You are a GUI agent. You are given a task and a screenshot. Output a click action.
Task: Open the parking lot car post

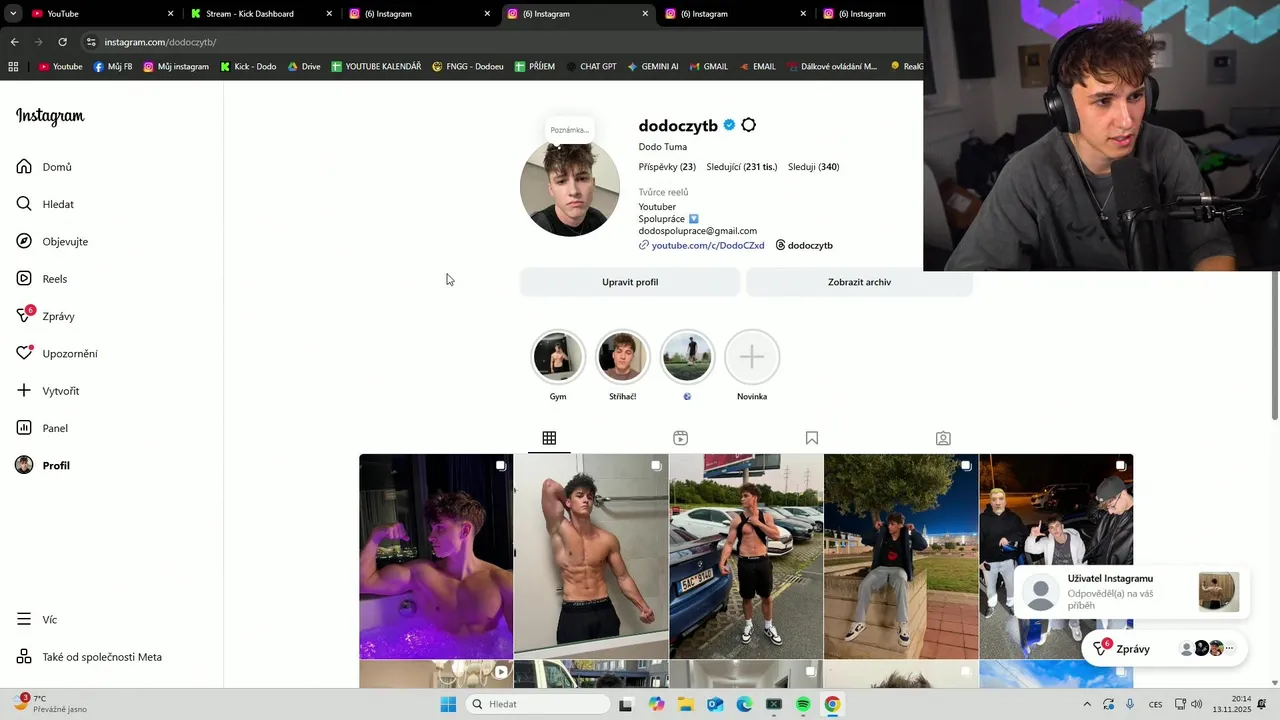pos(746,557)
